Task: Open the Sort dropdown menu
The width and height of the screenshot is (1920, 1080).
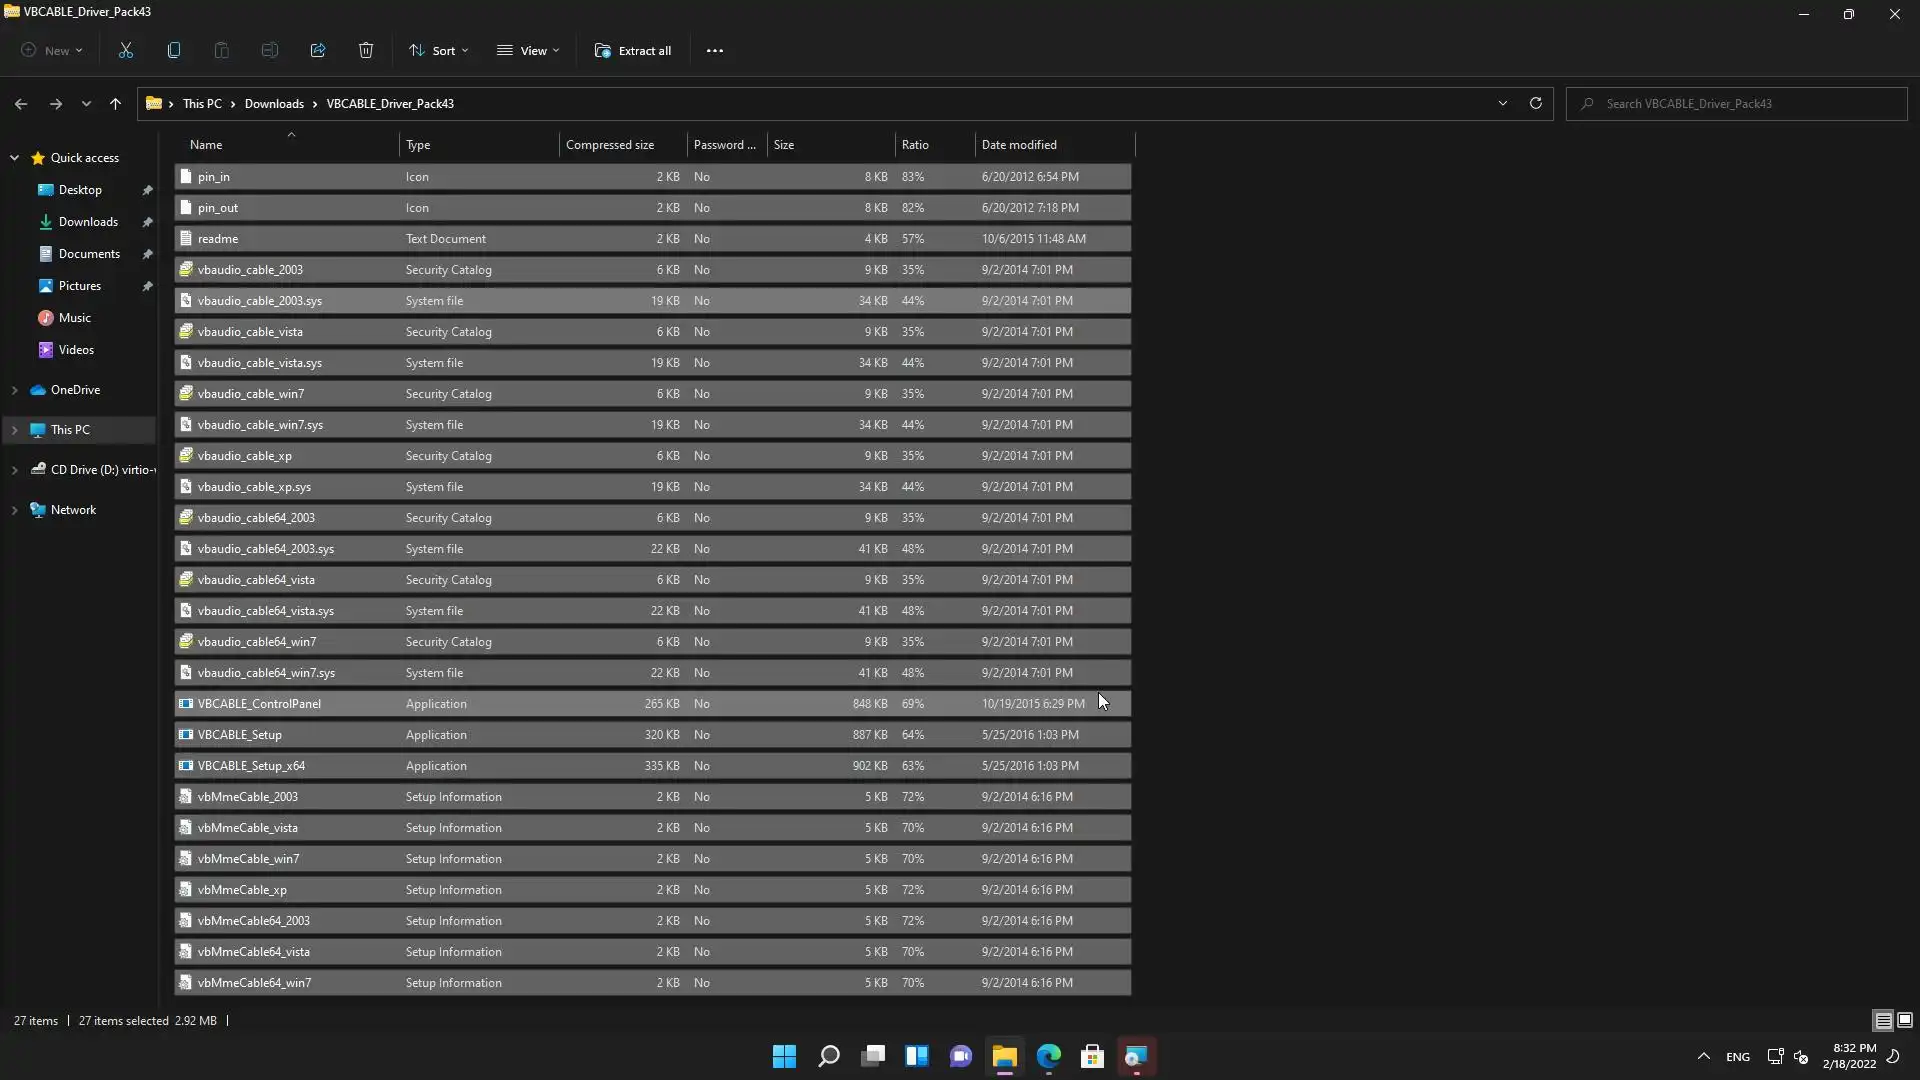Action: 438,51
